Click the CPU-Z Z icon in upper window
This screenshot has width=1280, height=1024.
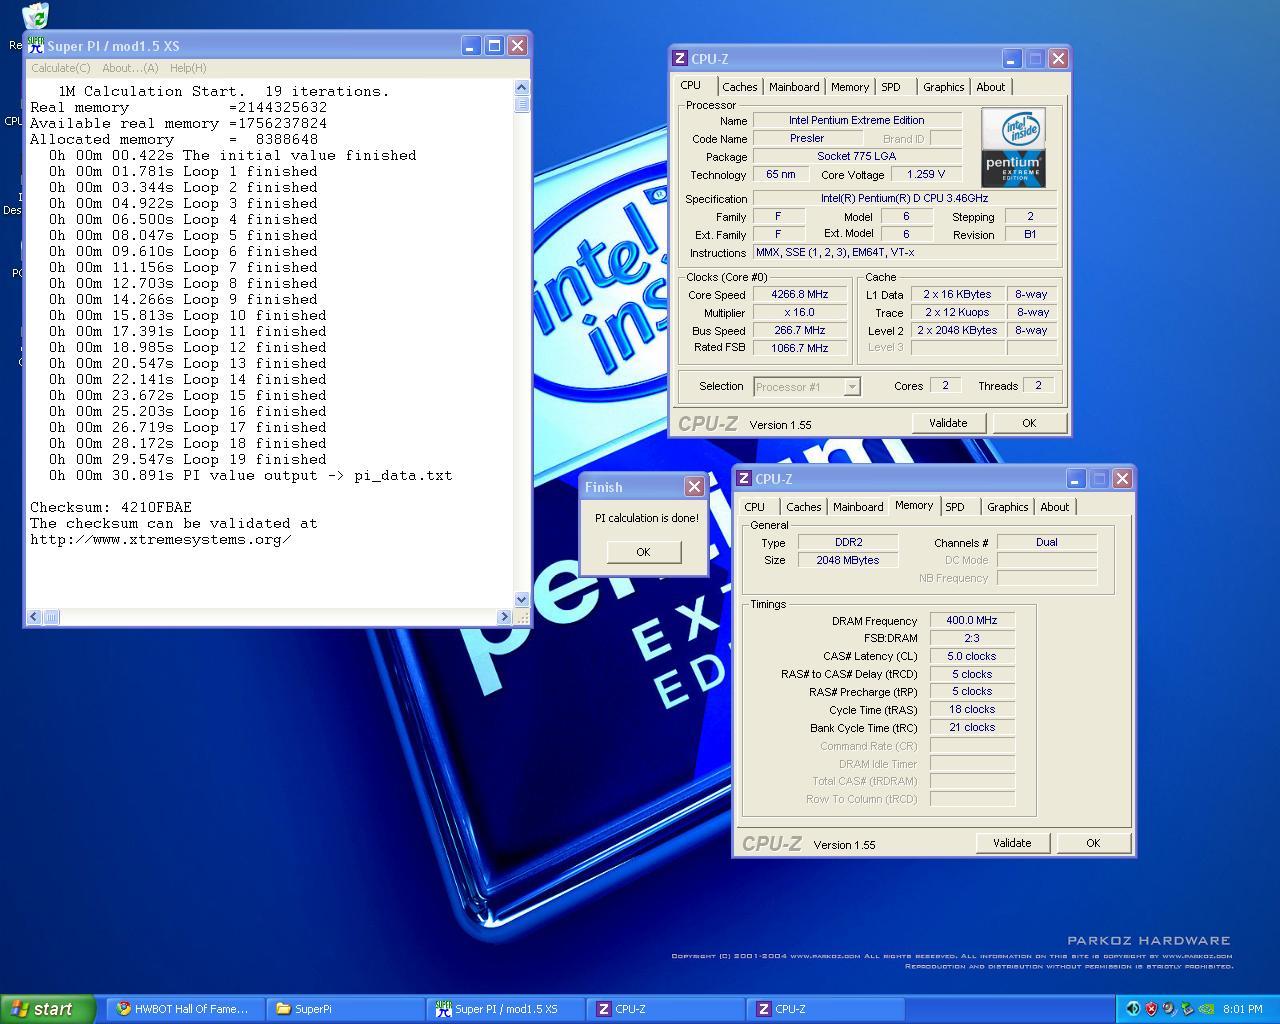click(680, 59)
